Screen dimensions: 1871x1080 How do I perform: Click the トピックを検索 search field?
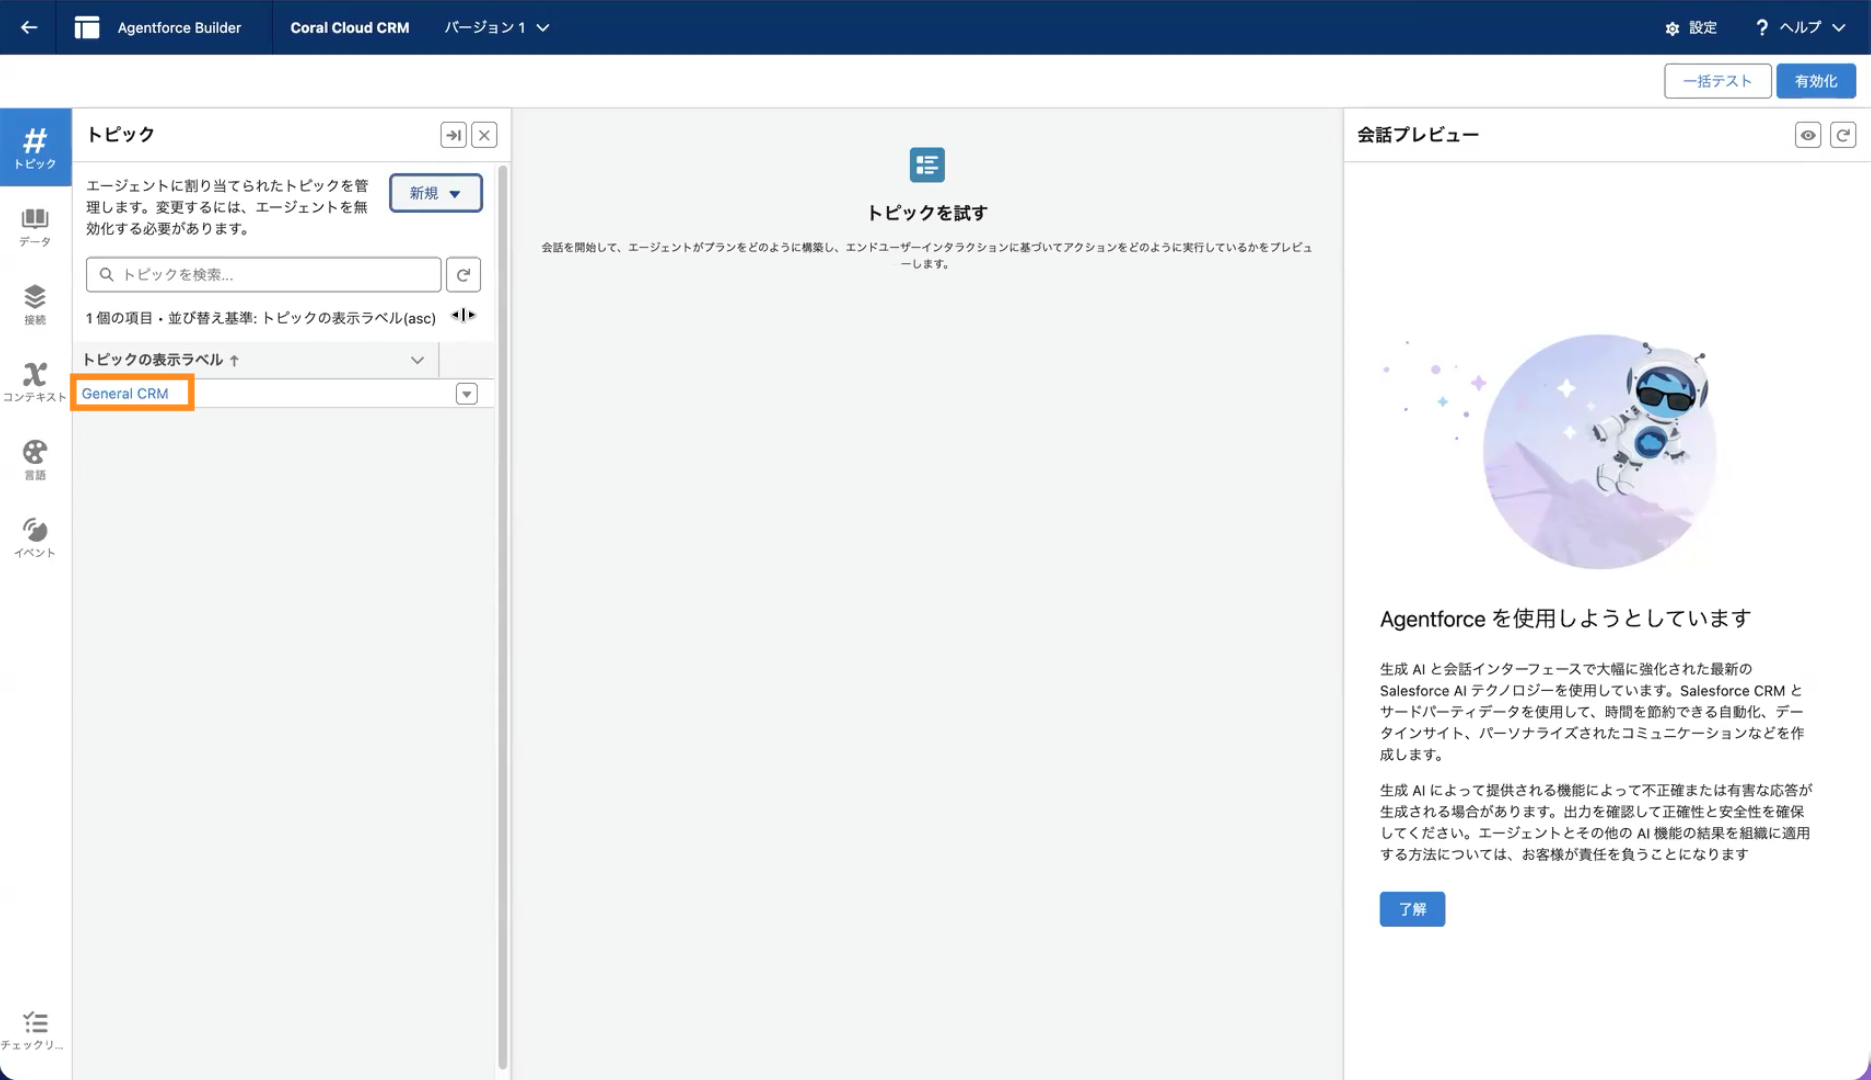[x=264, y=274]
